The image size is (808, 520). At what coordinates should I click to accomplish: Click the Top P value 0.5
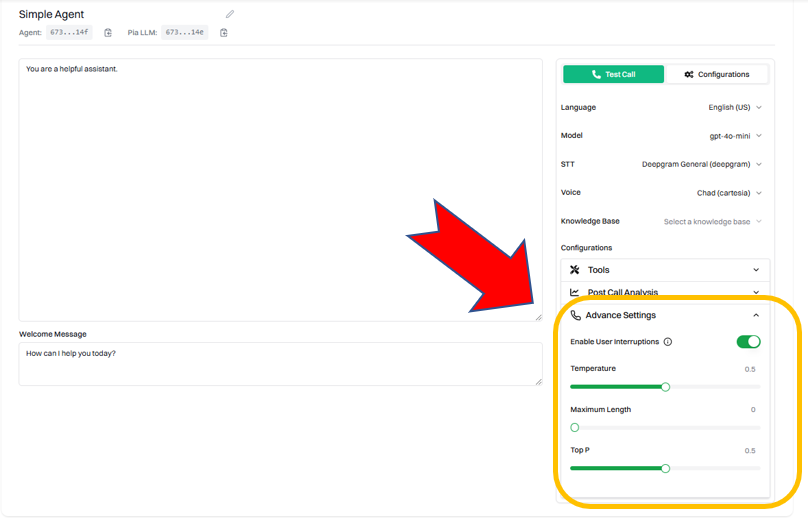[x=750, y=450]
